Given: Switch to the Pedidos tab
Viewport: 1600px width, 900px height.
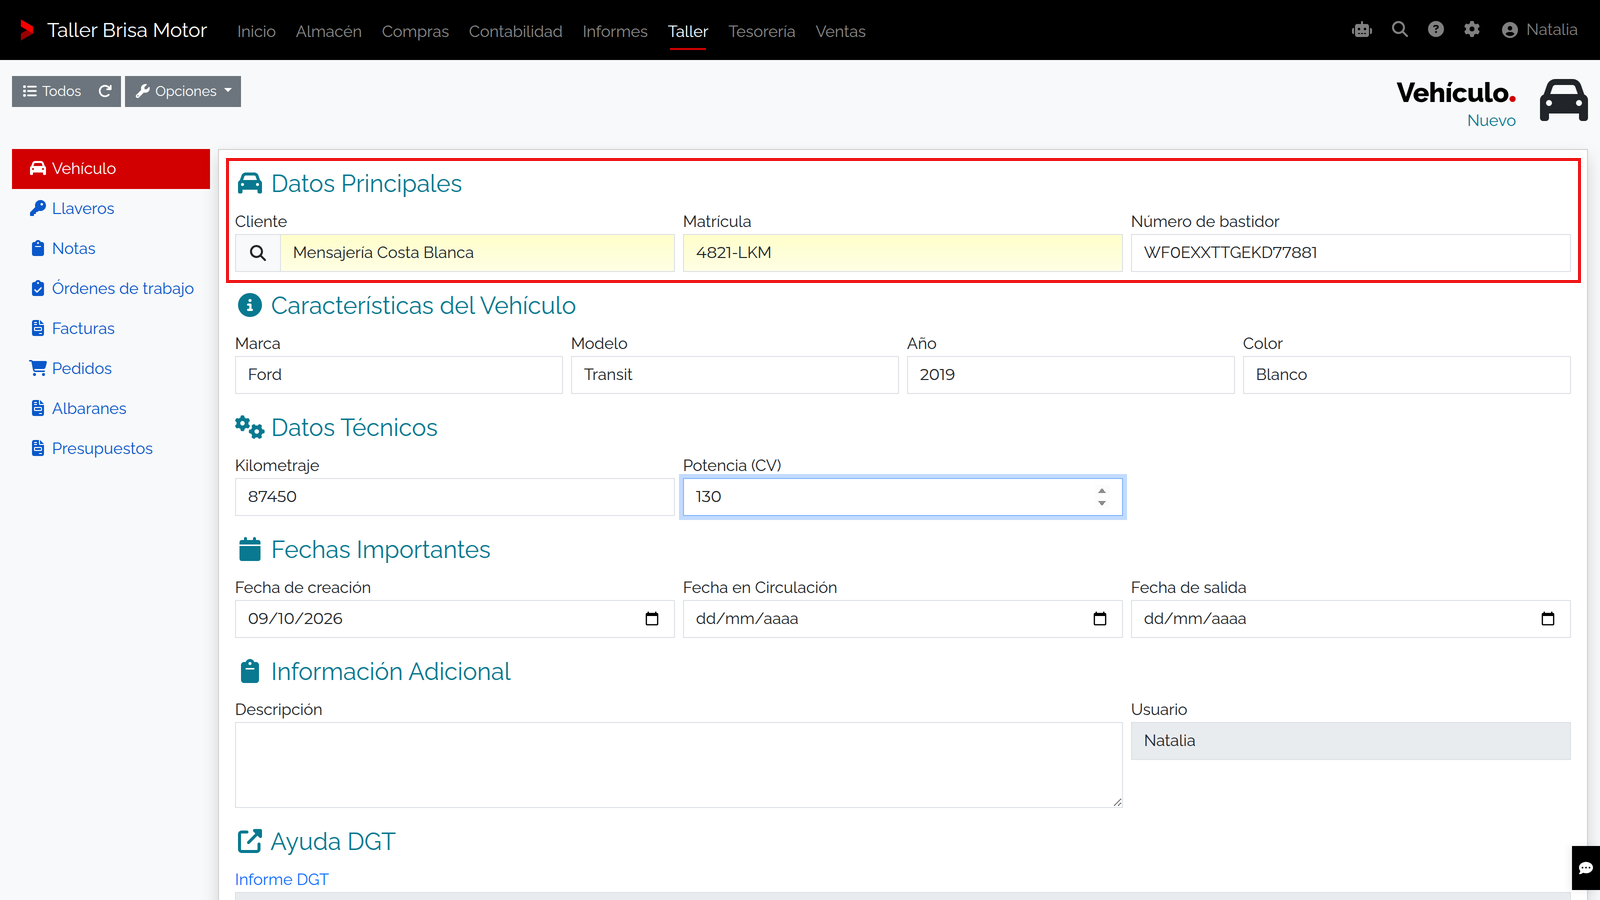Looking at the screenshot, I should pyautogui.click(x=111, y=369).
